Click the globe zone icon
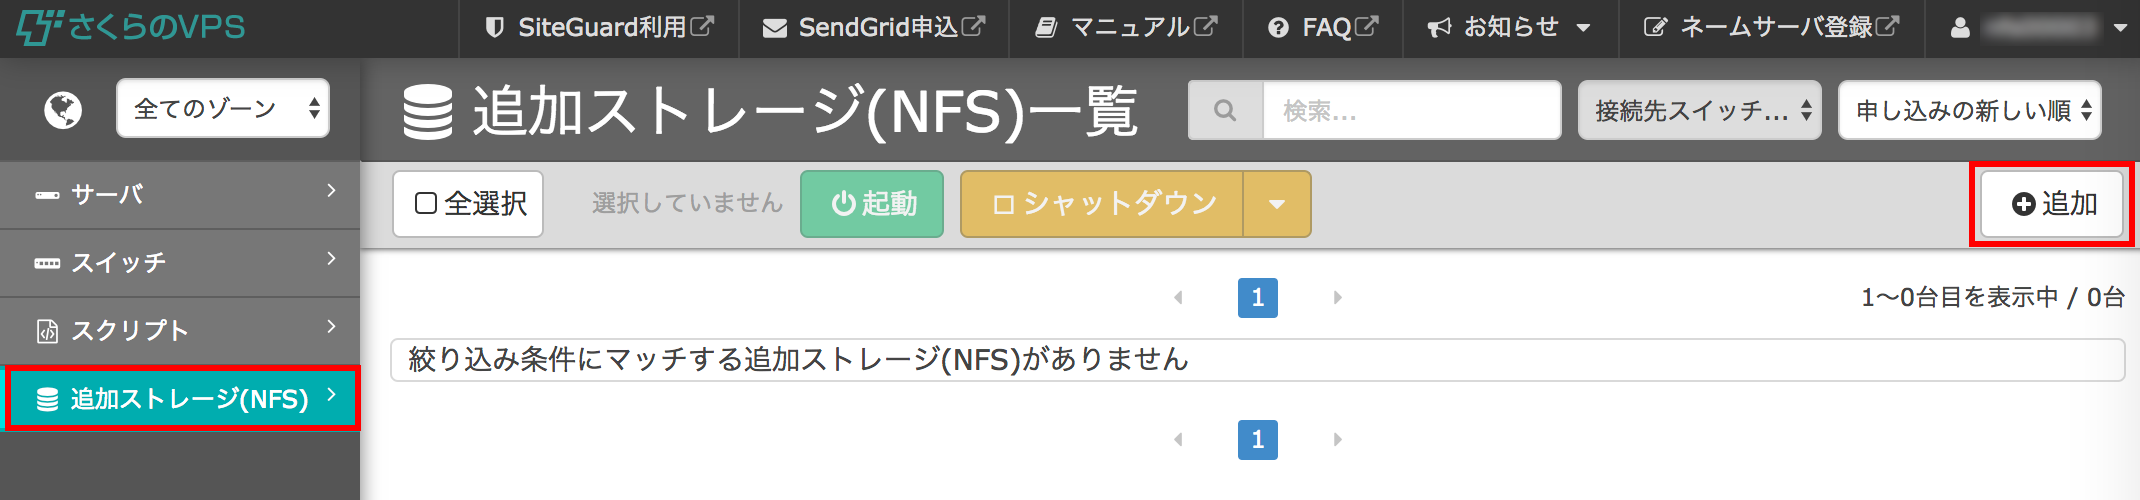Viewport: 2140px width, 500px height. pos(63,109)
